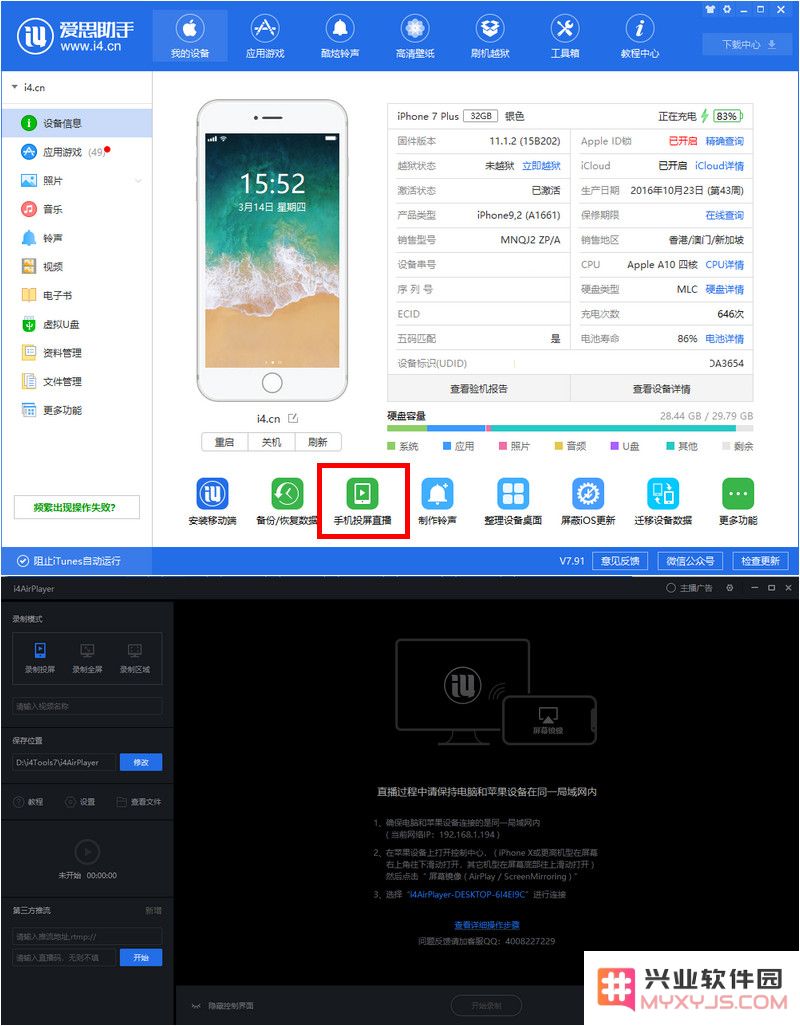The width and height of the screenshot is (800, 1026).
Task: Open i4AirPlayer settings gear in title bar
Action: [729, 588]
